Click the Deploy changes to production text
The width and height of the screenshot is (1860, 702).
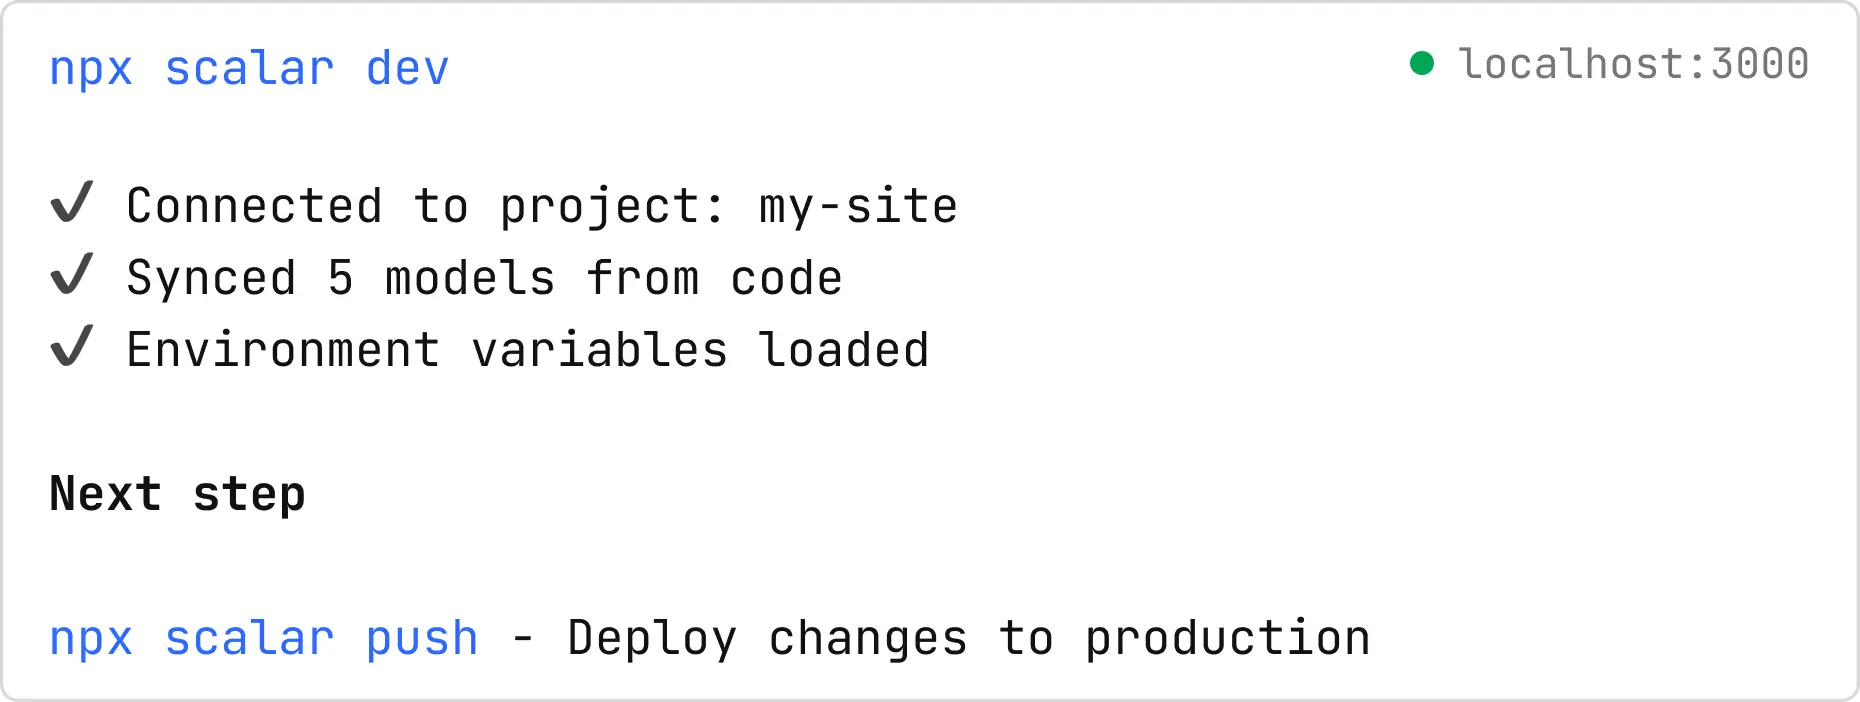click(968, 639)
